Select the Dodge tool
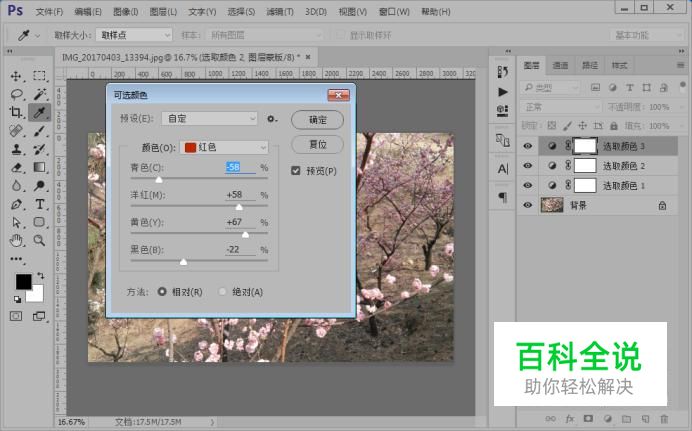The width and height of the screenshot is (692, 431). click(x=39, y=186)
